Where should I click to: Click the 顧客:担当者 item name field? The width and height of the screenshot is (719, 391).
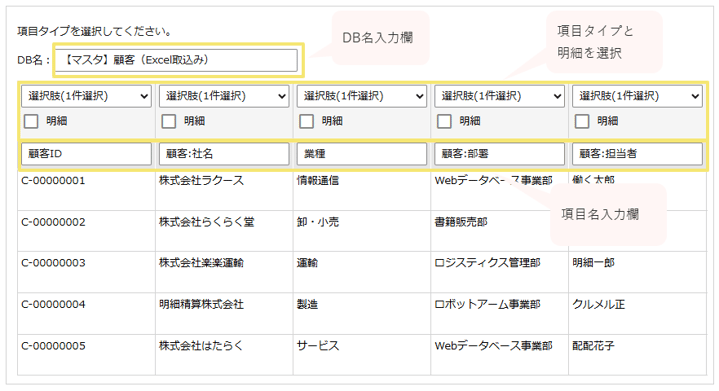[637, 154]
